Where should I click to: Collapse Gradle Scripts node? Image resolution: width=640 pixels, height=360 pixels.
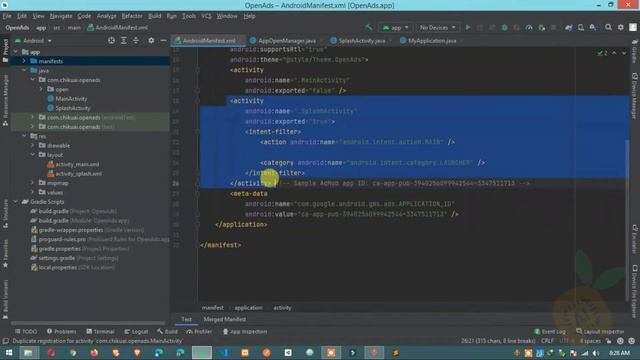[16, 202]
